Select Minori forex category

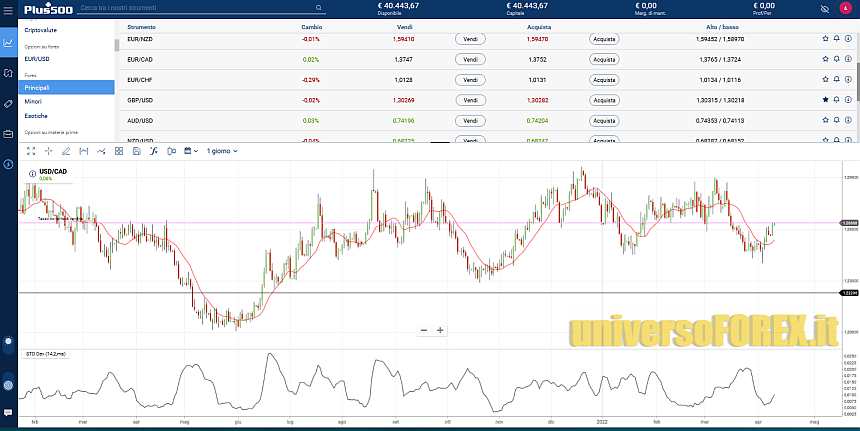coord(33,102)
